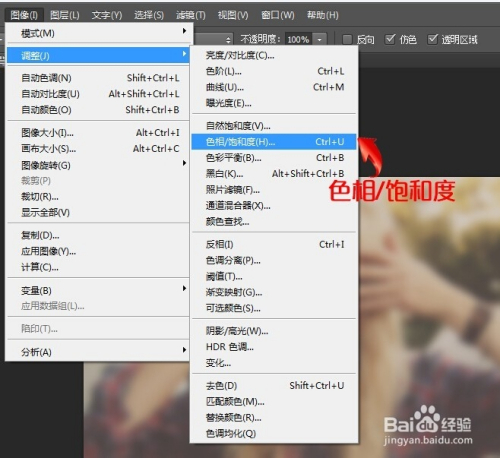
Task: Open 曝光度(E)... adjustment
Action: tap(274, 103)
